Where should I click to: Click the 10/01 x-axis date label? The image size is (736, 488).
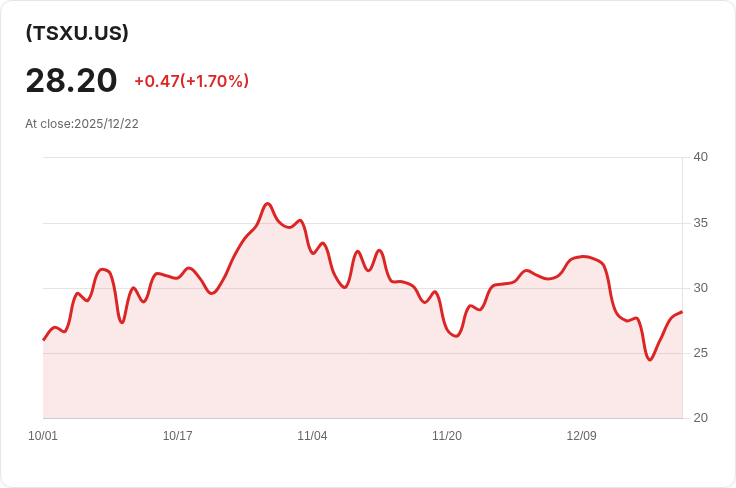coord(43,436)
